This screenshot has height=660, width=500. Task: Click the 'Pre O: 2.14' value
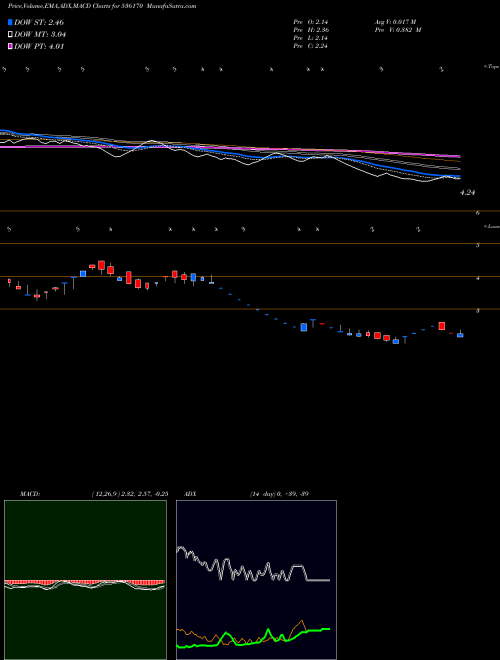point(311,22)
